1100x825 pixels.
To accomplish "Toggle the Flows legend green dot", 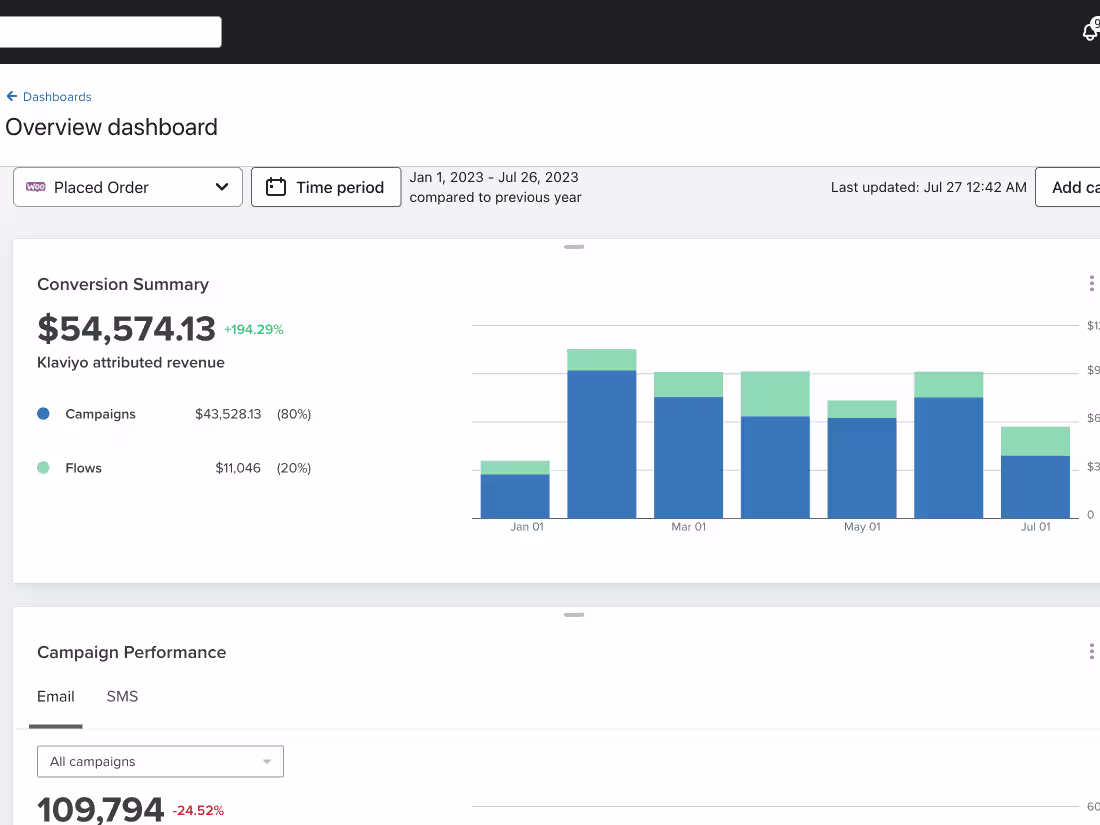I will coord(43,468).
